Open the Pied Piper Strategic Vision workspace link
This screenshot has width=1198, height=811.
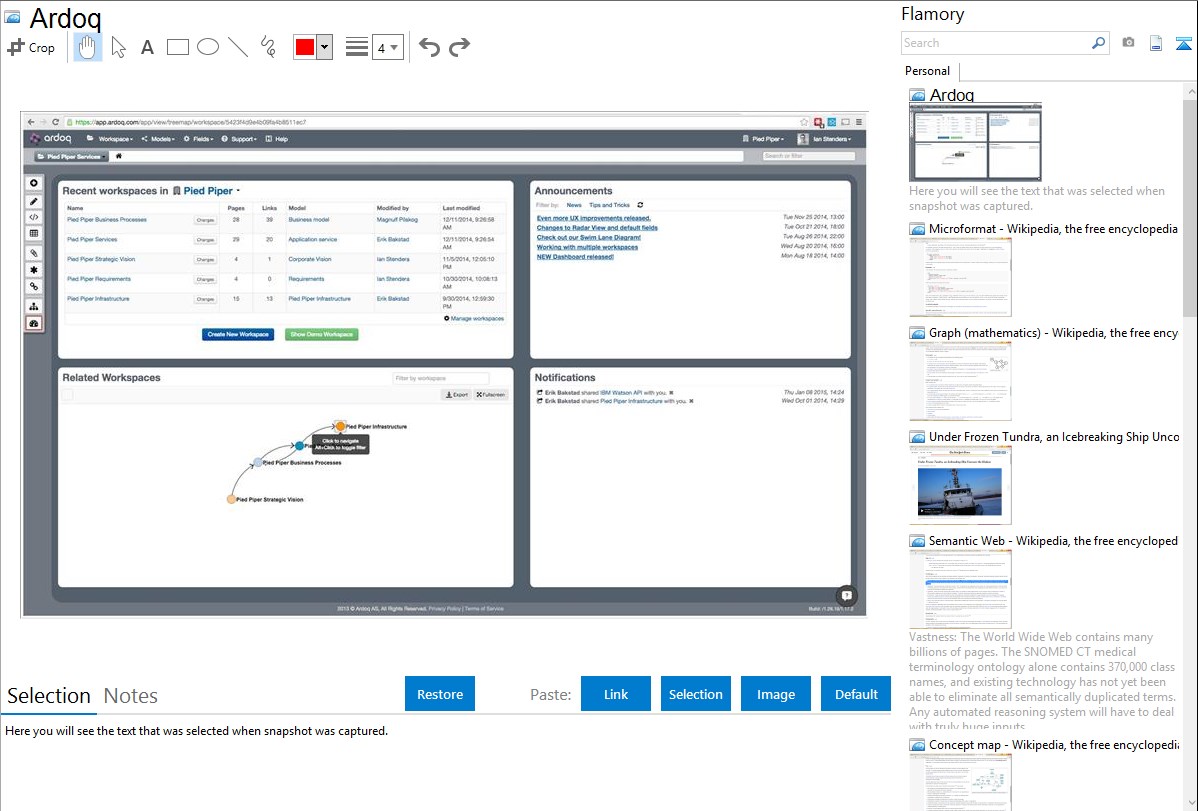coord(101,259)
